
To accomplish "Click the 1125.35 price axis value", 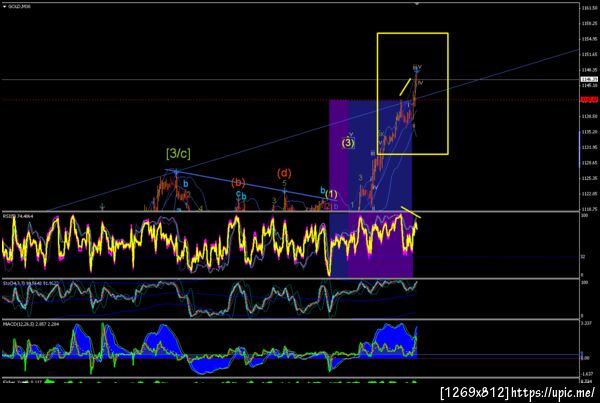I will (589, 178).
